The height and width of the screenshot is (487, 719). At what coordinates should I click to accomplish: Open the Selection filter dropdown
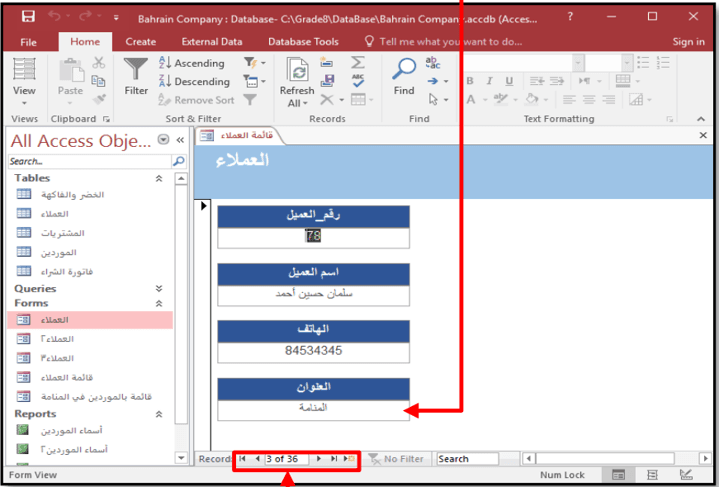point(254,62)
